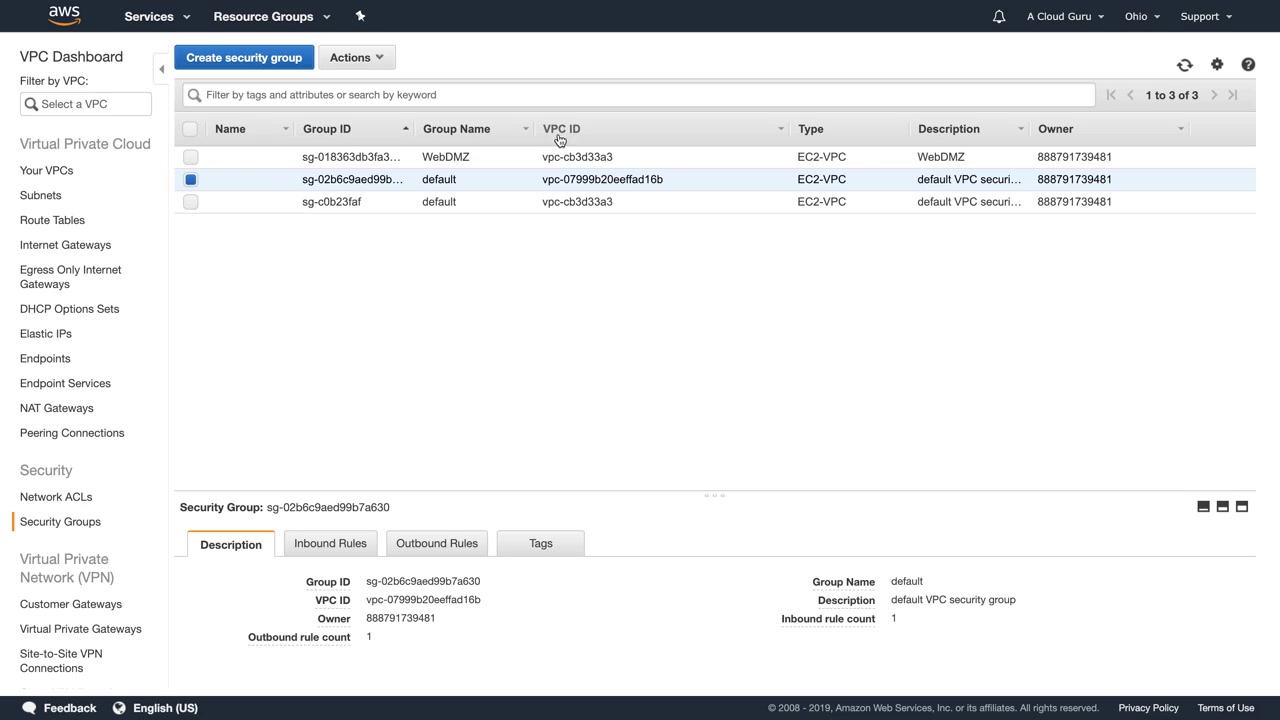Go to the AWS console home logo
The image size is (1280, 720).
[x=64, y=16]
